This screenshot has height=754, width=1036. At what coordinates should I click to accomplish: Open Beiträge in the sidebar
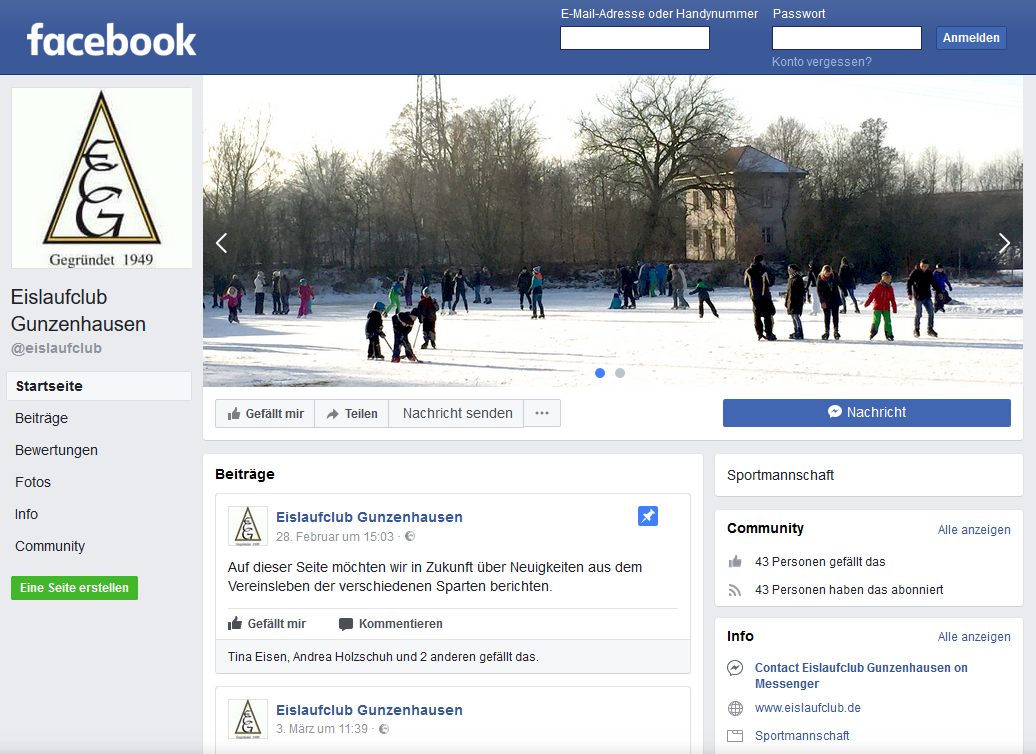tap(42, 418)
